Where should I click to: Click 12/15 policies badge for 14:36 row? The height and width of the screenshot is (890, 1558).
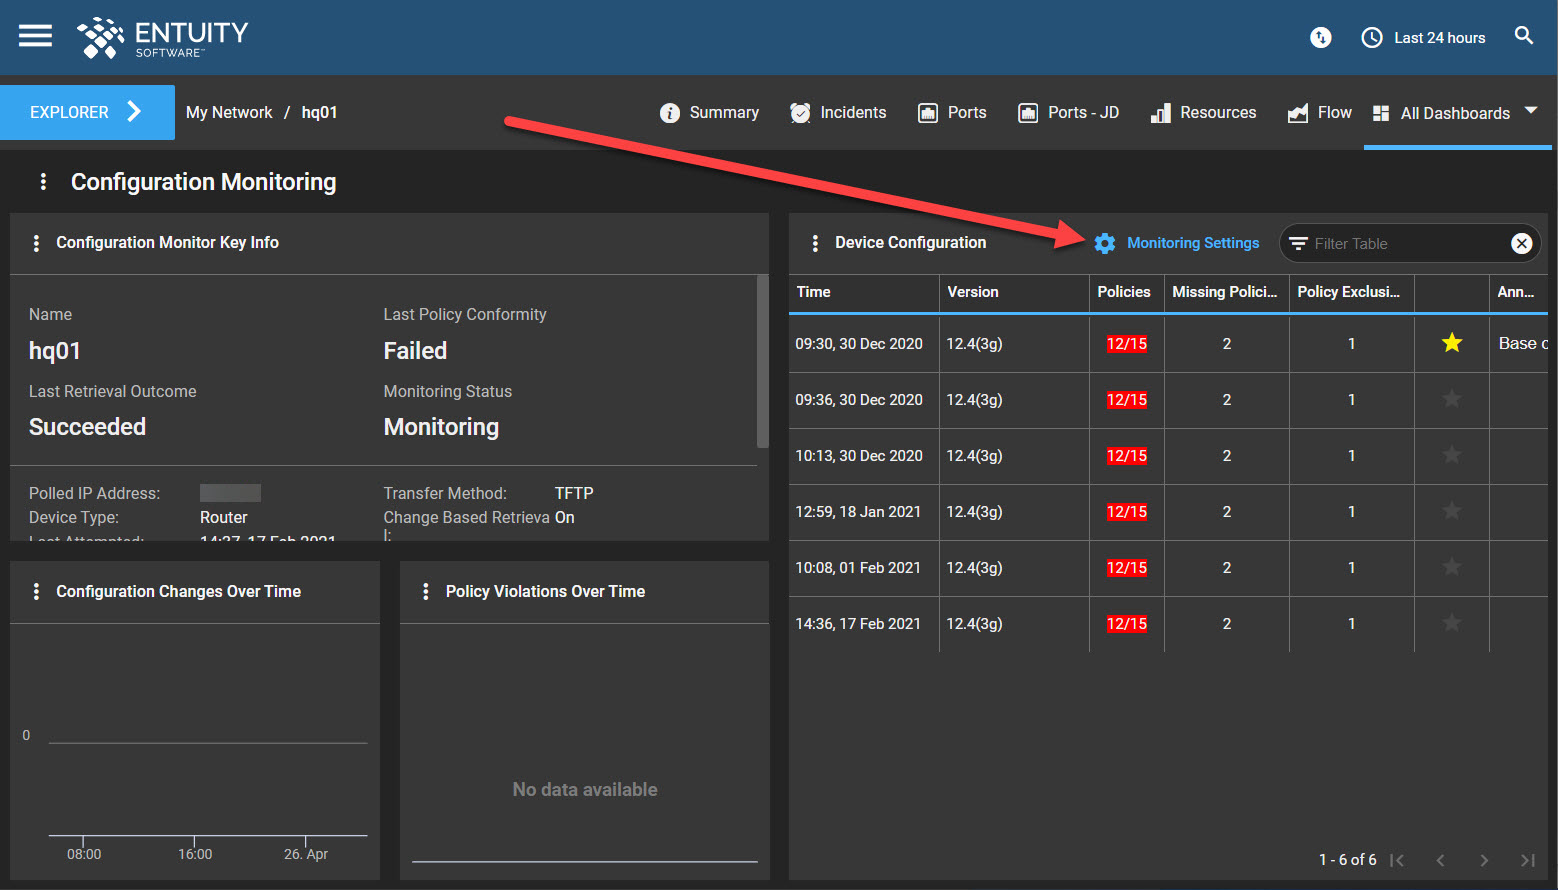1127,624
